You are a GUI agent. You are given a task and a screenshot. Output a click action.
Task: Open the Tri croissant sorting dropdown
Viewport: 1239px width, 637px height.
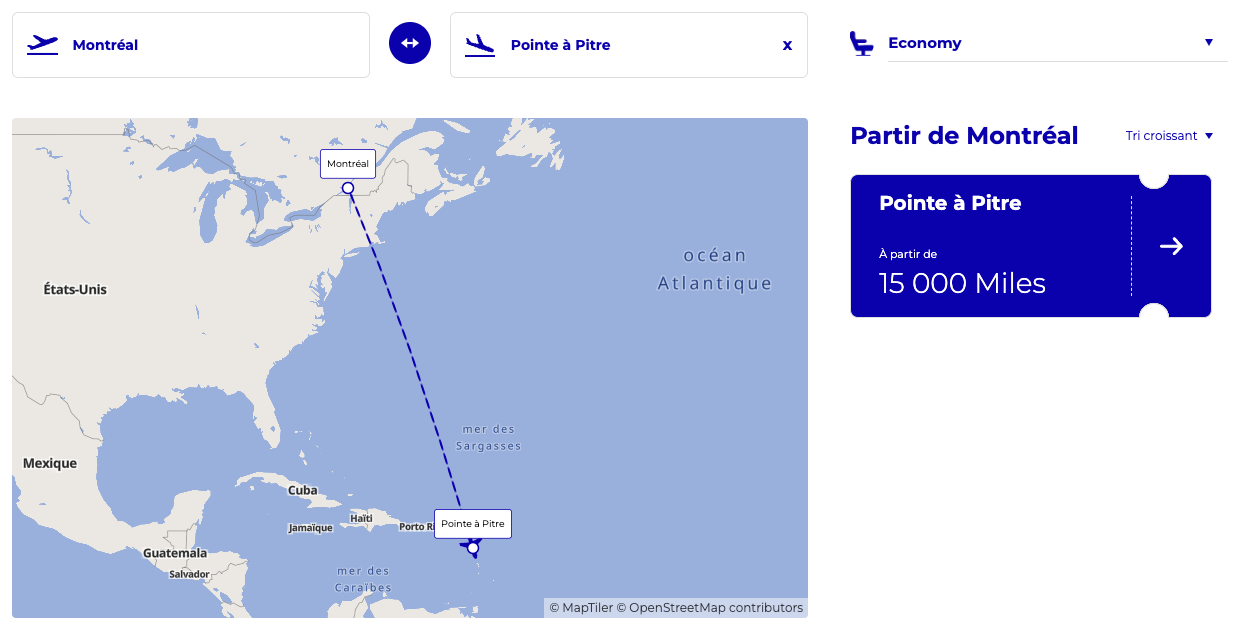coord(1168,135)
